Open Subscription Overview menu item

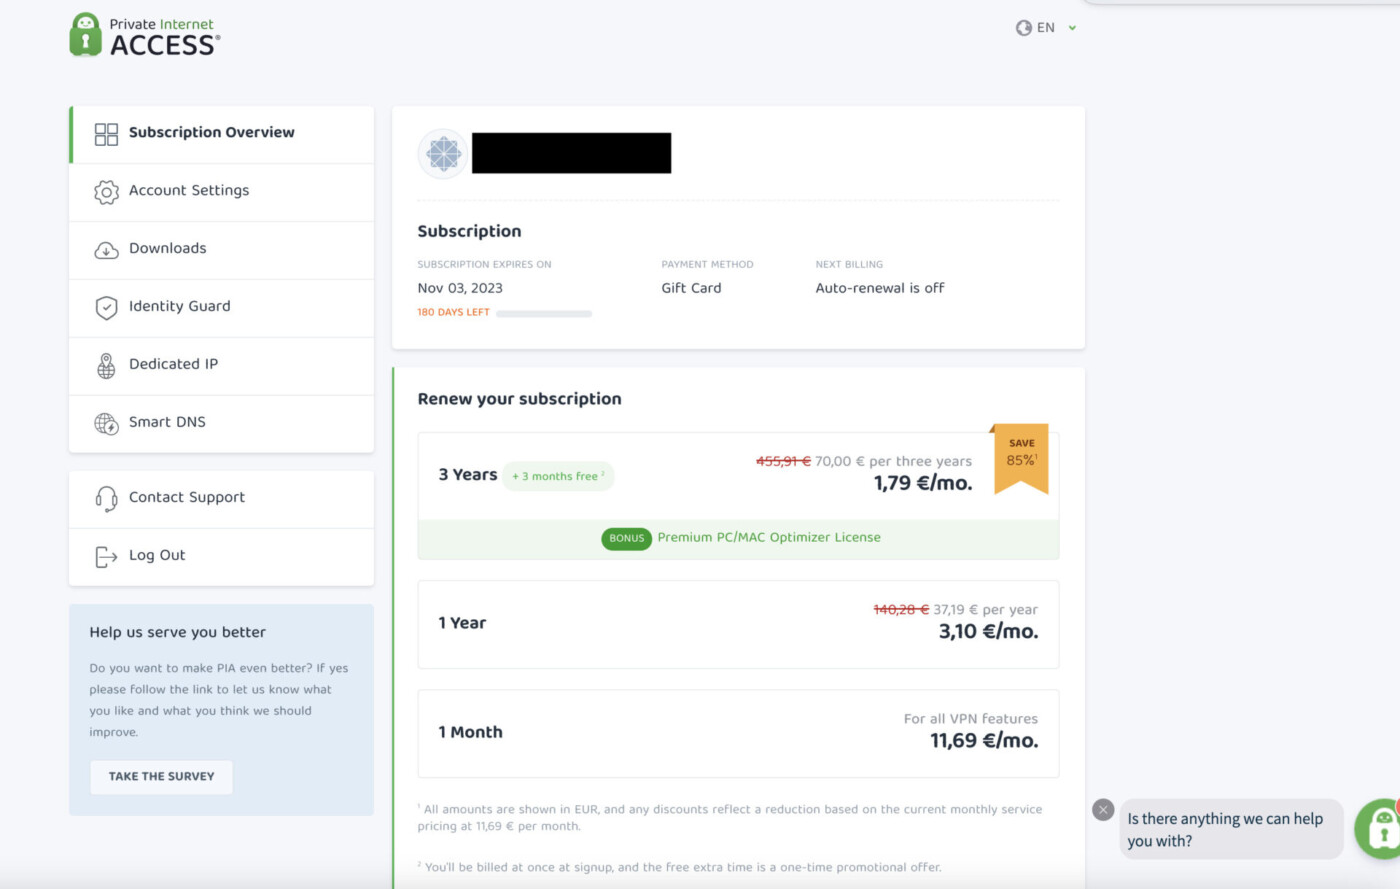click(221, 134)
